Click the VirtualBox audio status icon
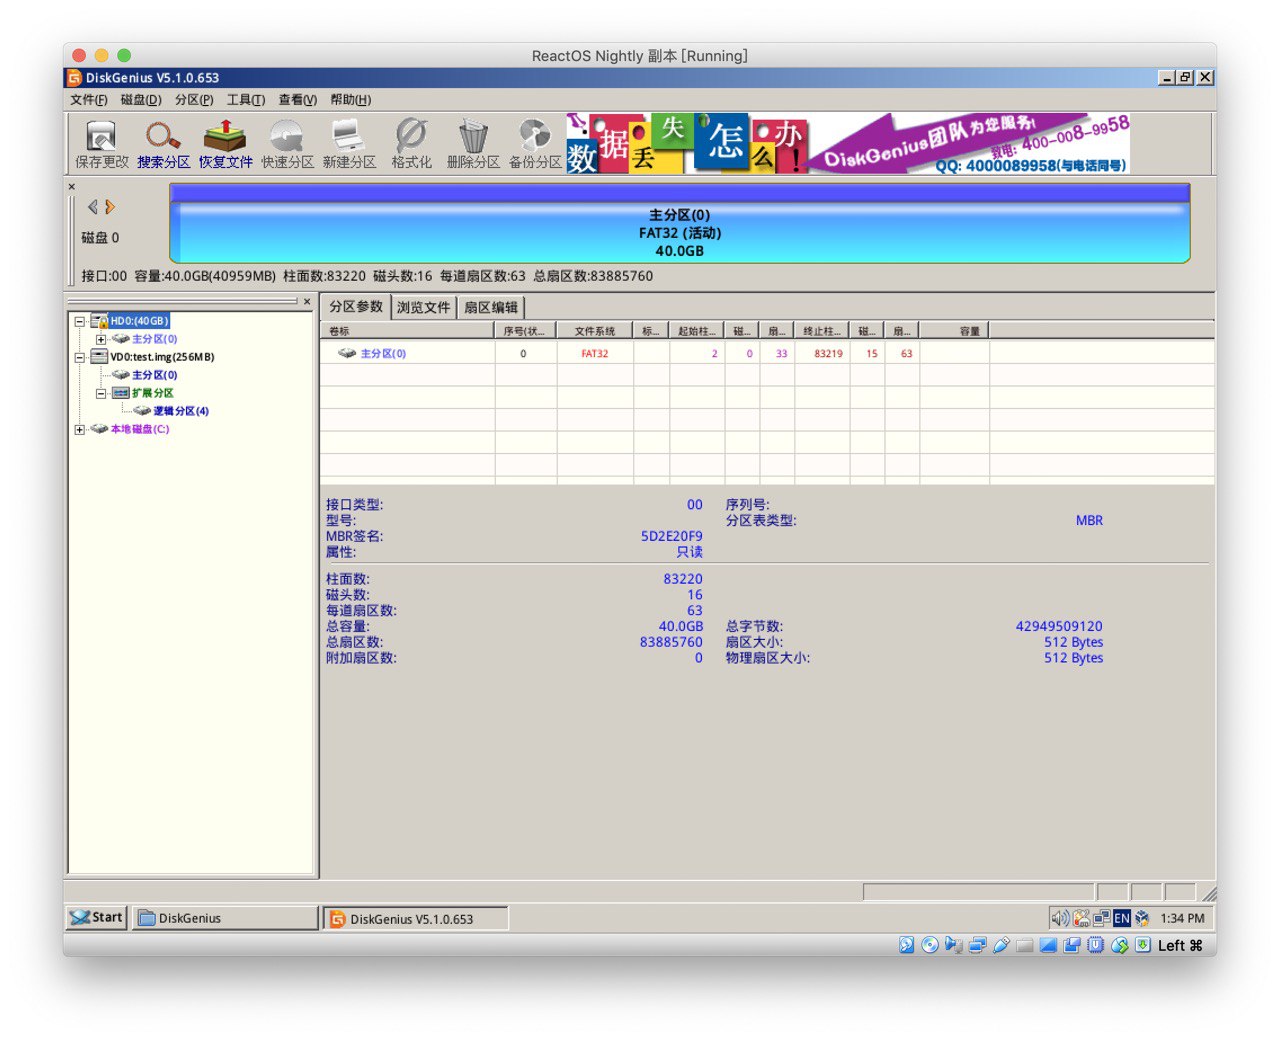This screenshot has width=1280, height=1040. coord(954,945)
